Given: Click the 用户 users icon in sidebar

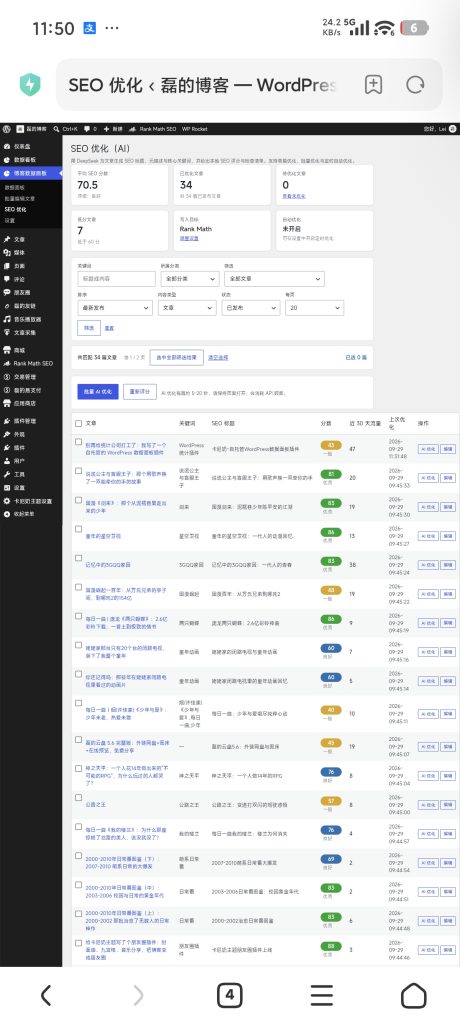Looking at the screenshot, I should (x=7, y=461).
